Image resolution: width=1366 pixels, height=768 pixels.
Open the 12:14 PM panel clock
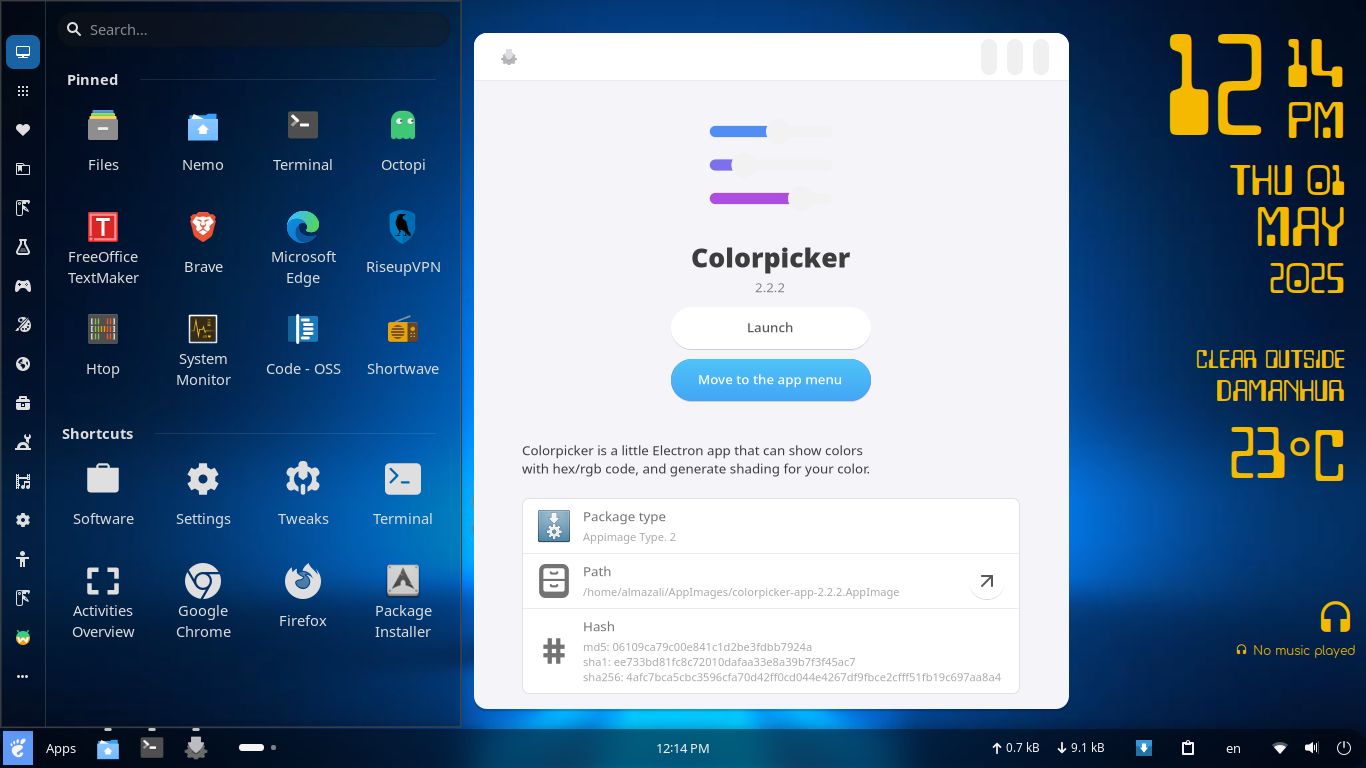(683, 748)
